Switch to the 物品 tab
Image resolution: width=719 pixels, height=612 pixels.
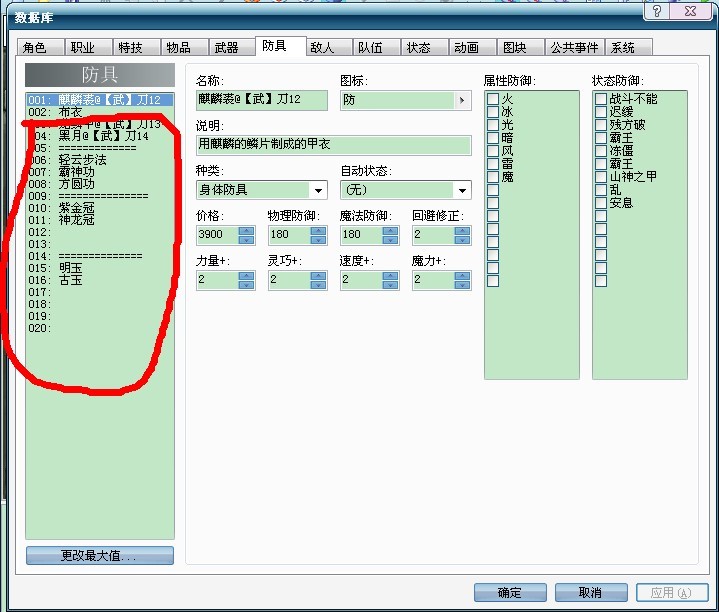pyautogui.click(x=184, y=47)
